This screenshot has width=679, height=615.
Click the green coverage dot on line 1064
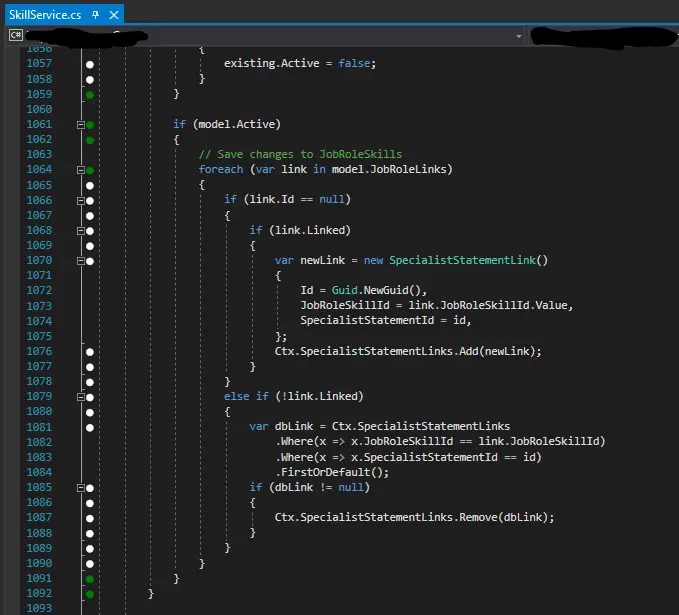pos(90,170)
